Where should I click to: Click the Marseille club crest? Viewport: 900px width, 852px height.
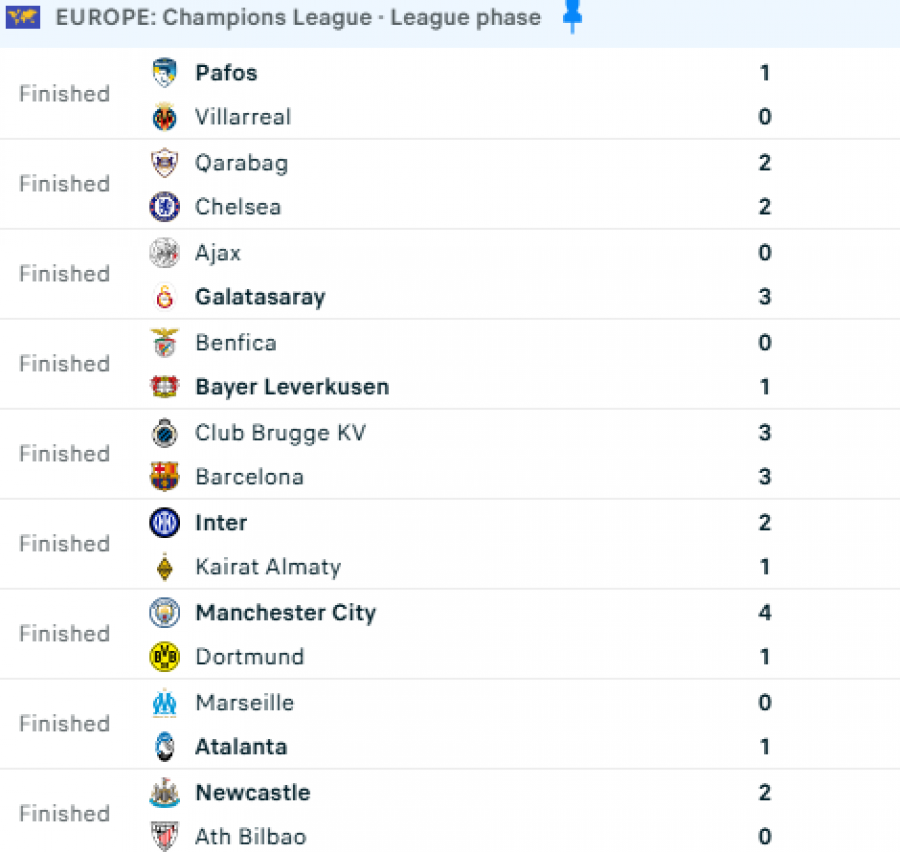[x=165, y=703]
